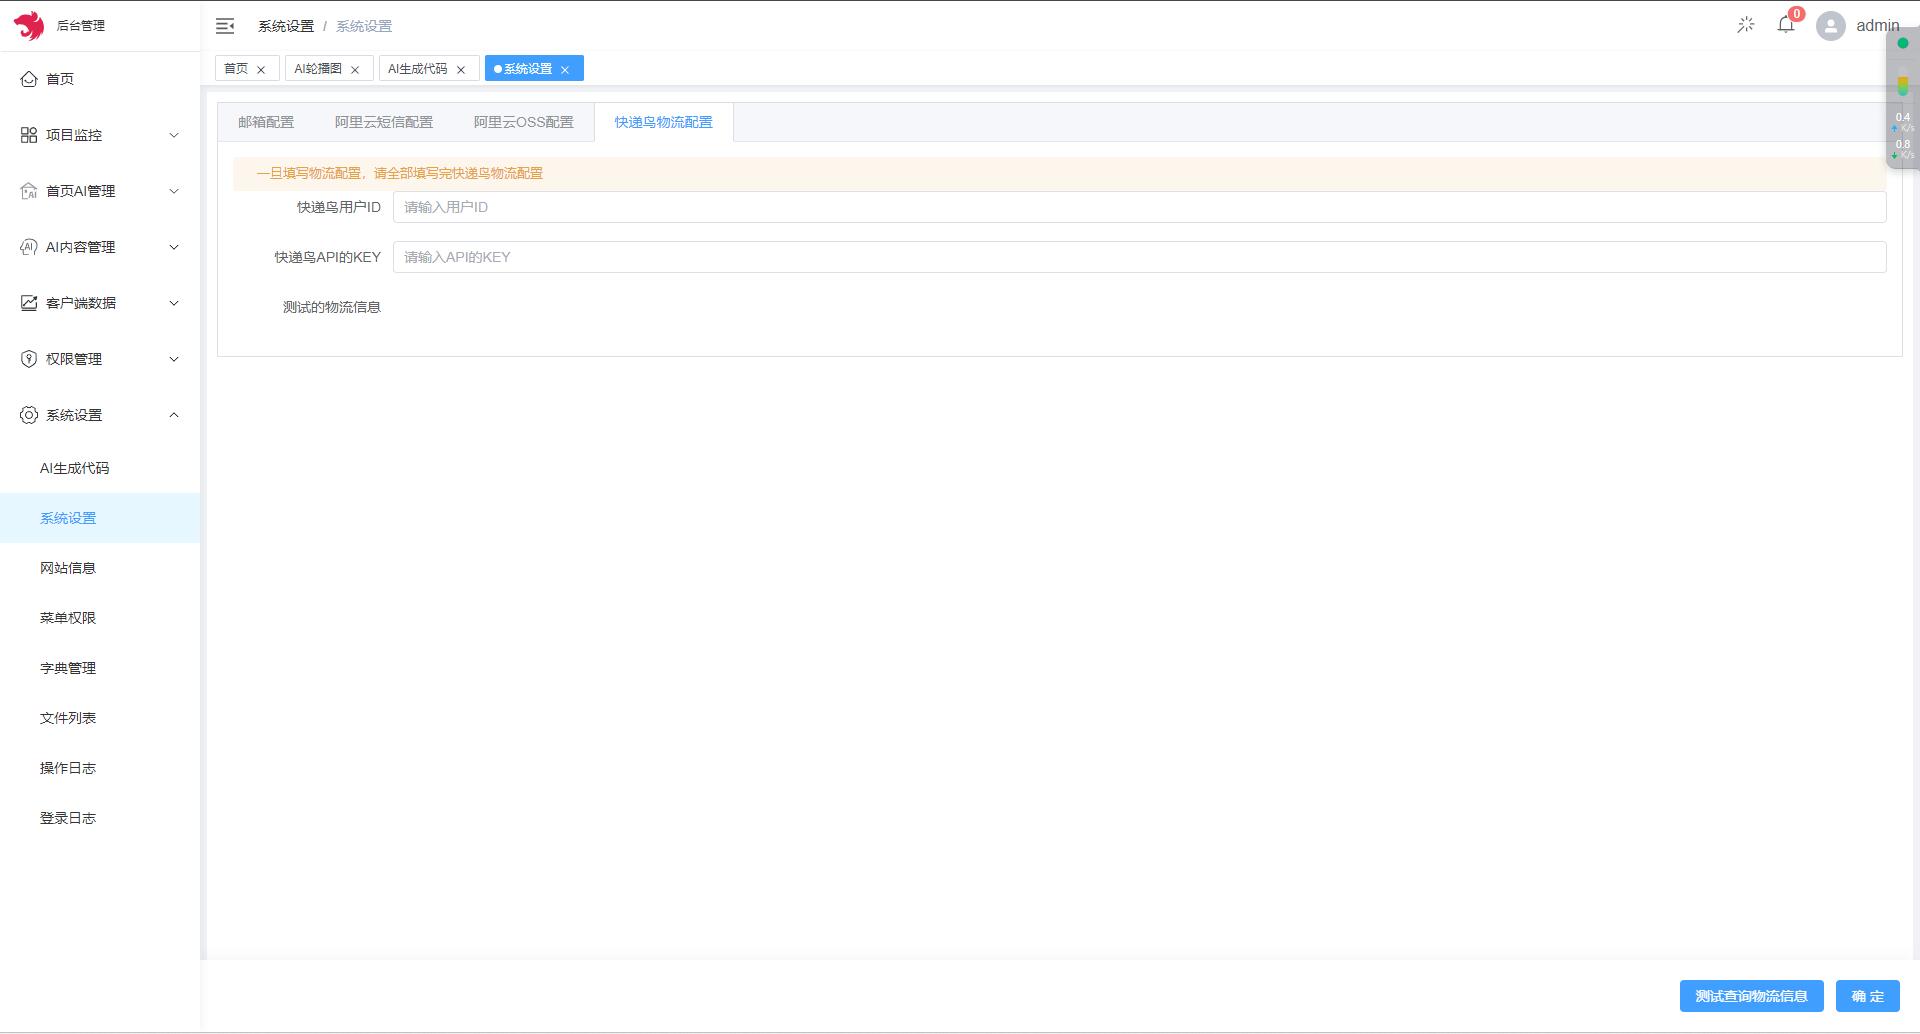
Task: Click the 首页AI管理 house icon
Action: point(29,191)
